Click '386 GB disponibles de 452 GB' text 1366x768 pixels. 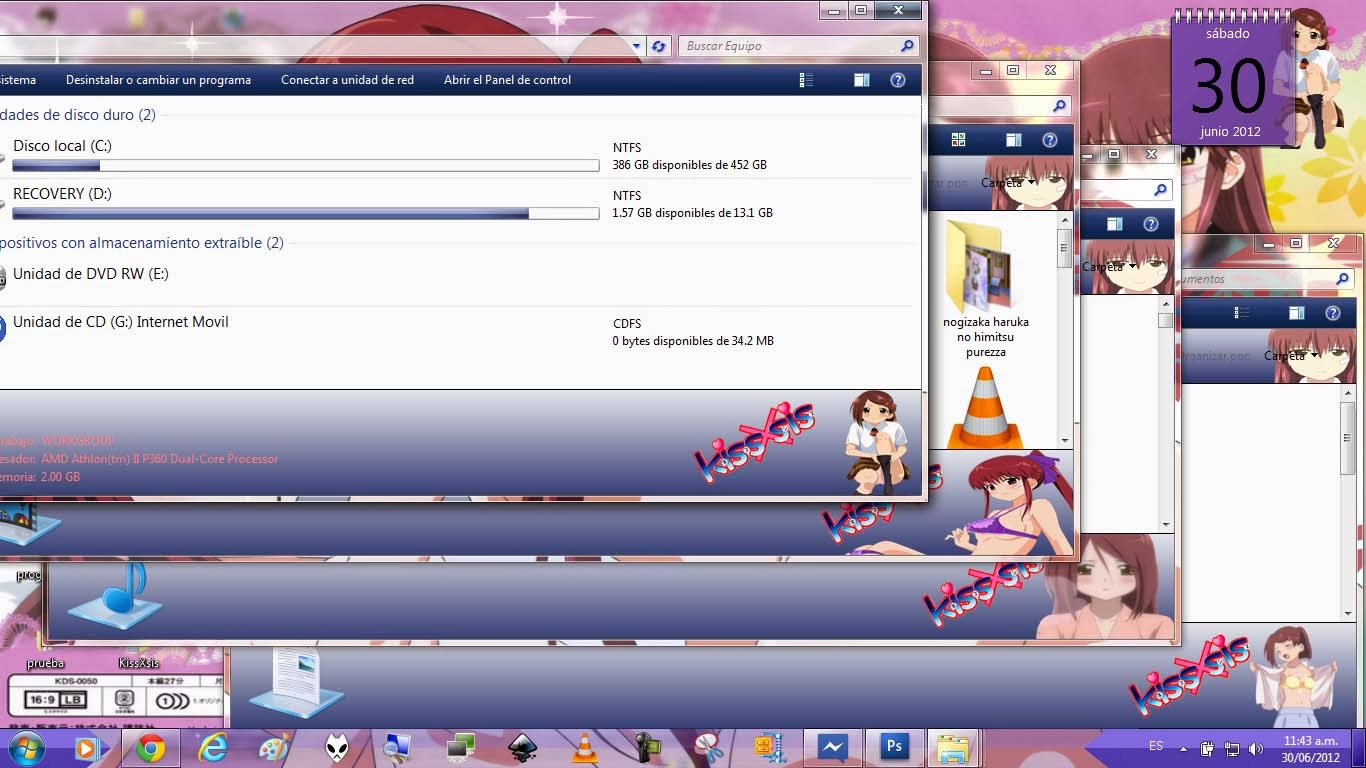point(690,165)
